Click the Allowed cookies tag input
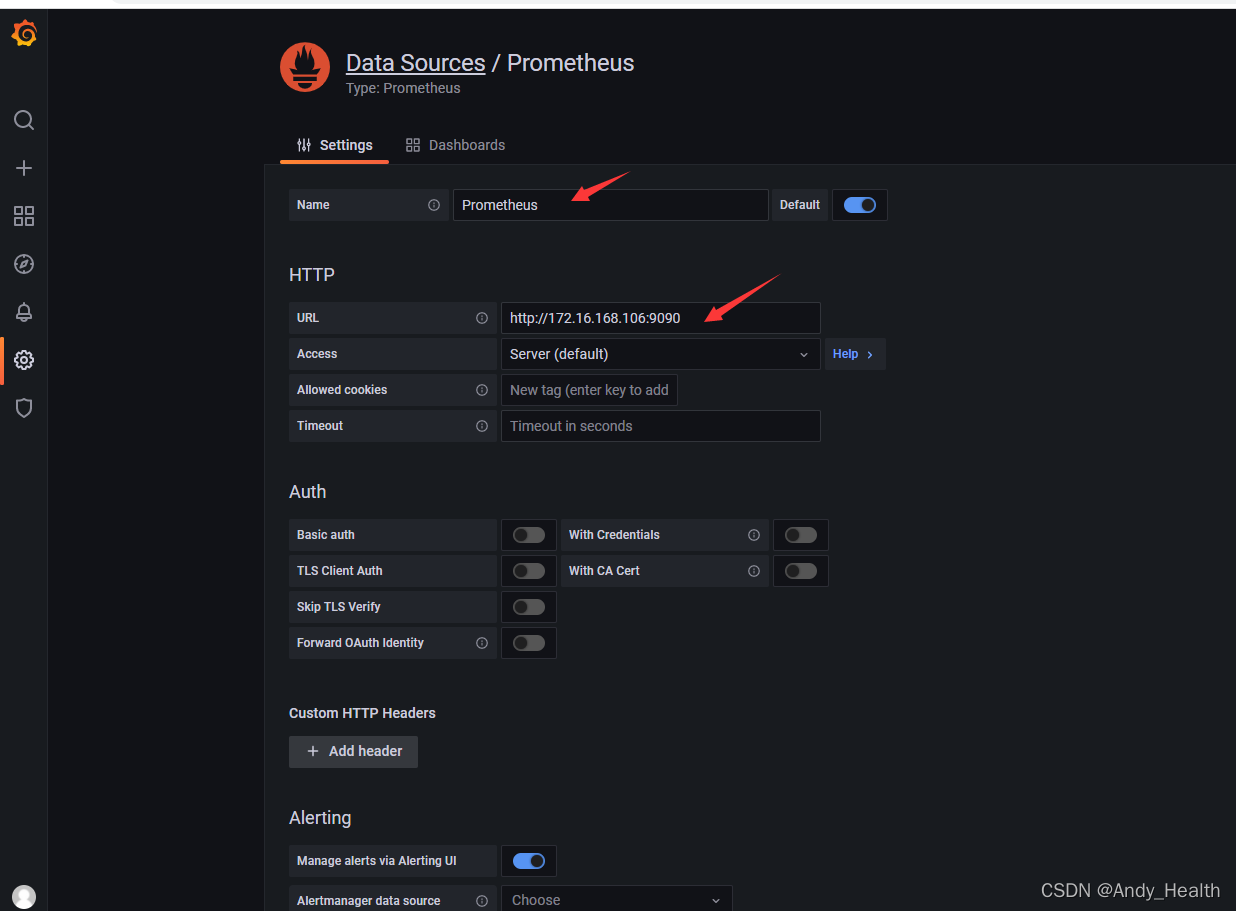This screenshot has width=1236, height=911. 589,390
